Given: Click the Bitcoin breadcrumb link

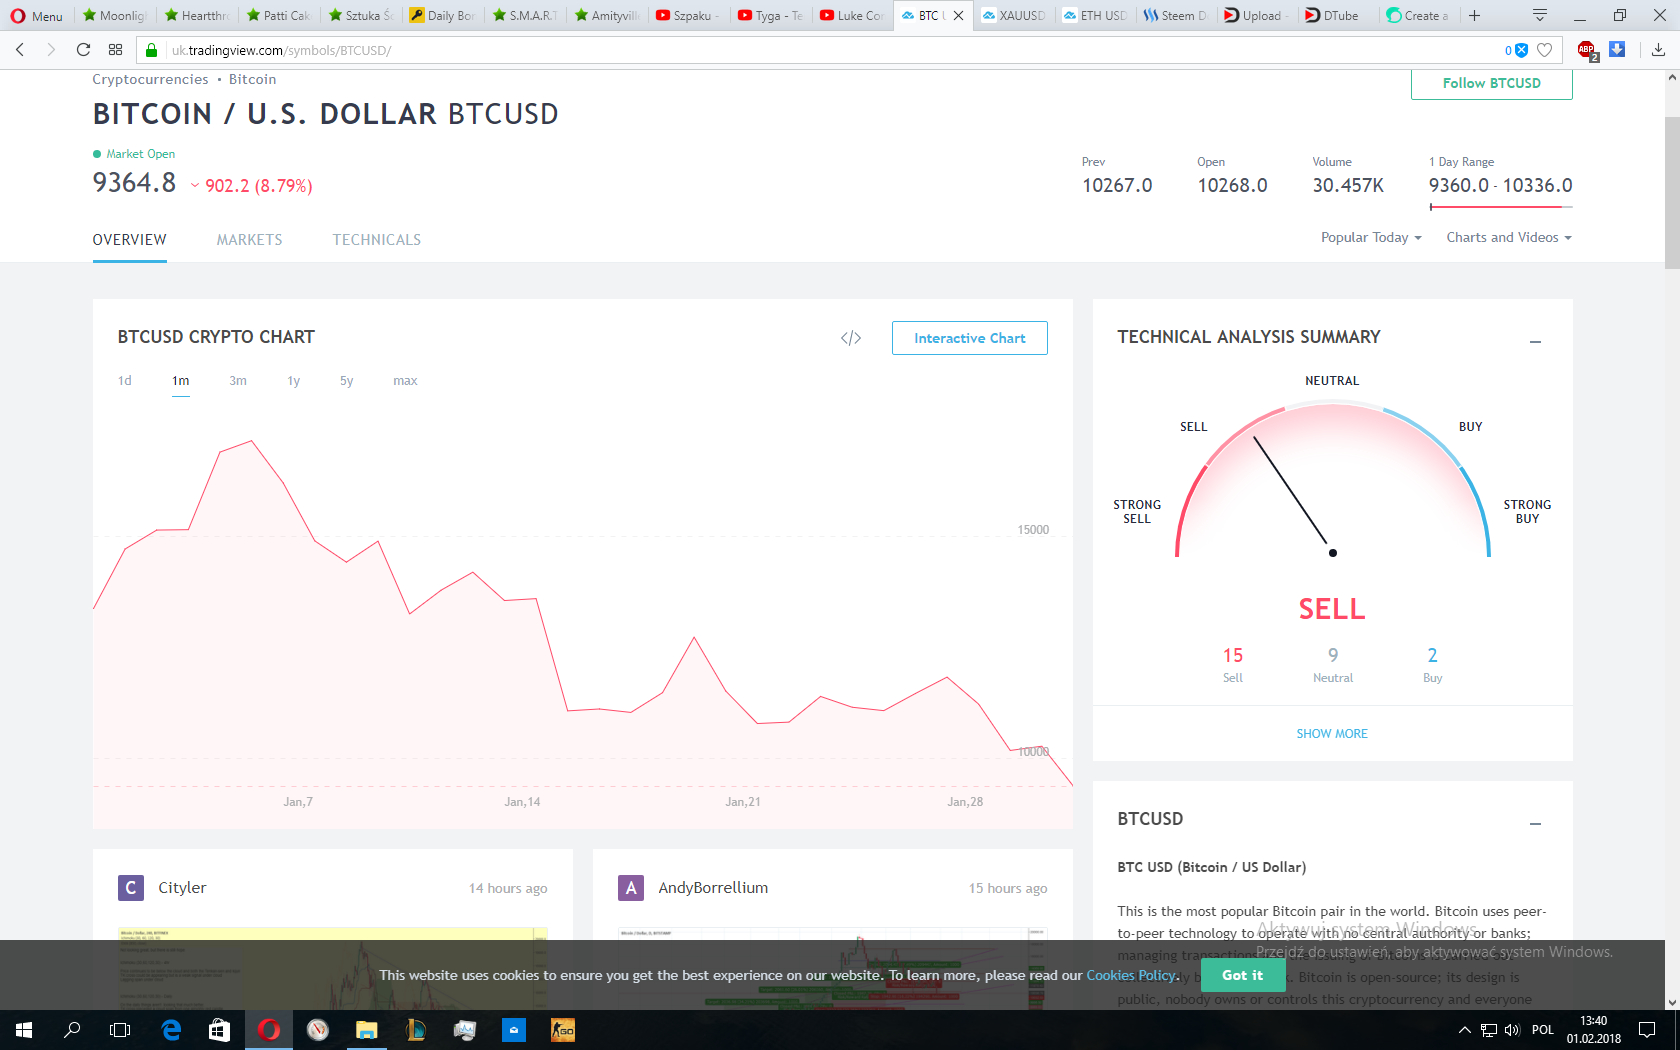Looking at the screenshot, I should pos(252,80).
